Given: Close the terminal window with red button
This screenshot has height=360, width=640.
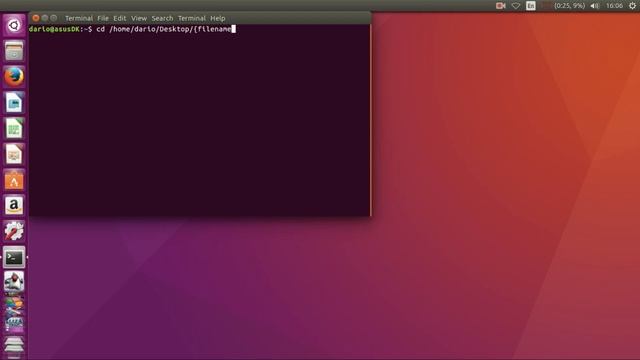Looking at the screenshot, I should pos(36,18).
